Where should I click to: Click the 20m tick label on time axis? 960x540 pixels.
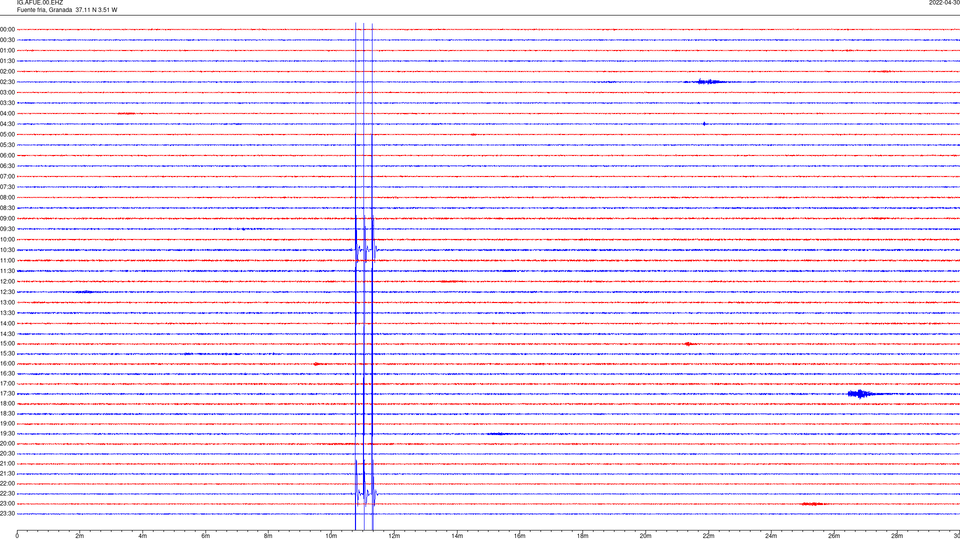click(x=645, y=536)
